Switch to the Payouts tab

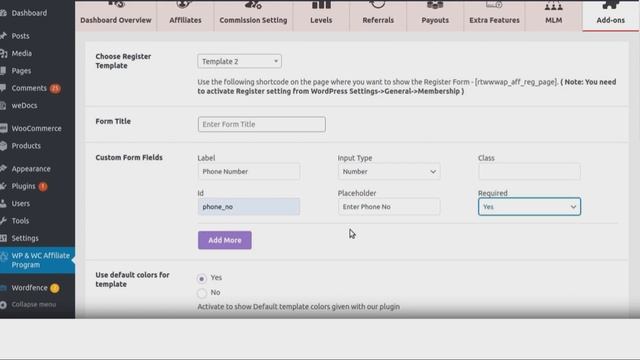[x=435, y=16]
